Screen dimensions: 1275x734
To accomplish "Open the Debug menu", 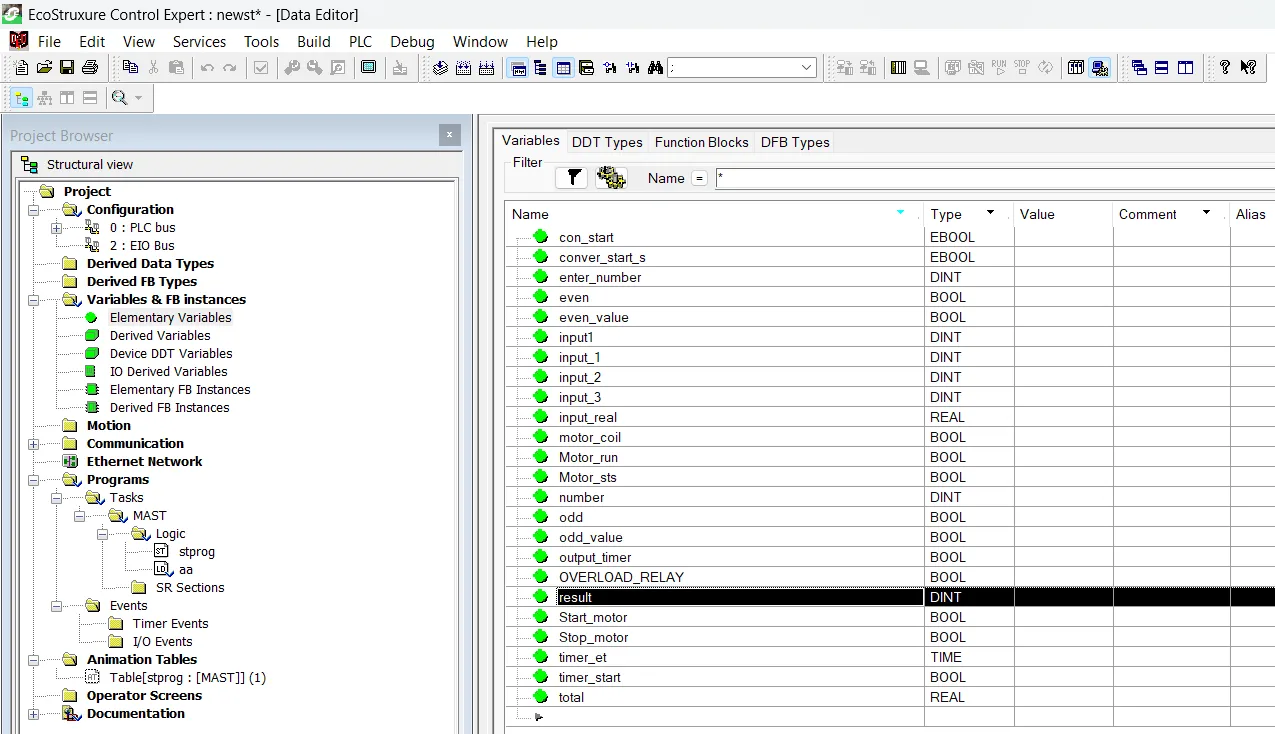I will [x=412, y=41].
